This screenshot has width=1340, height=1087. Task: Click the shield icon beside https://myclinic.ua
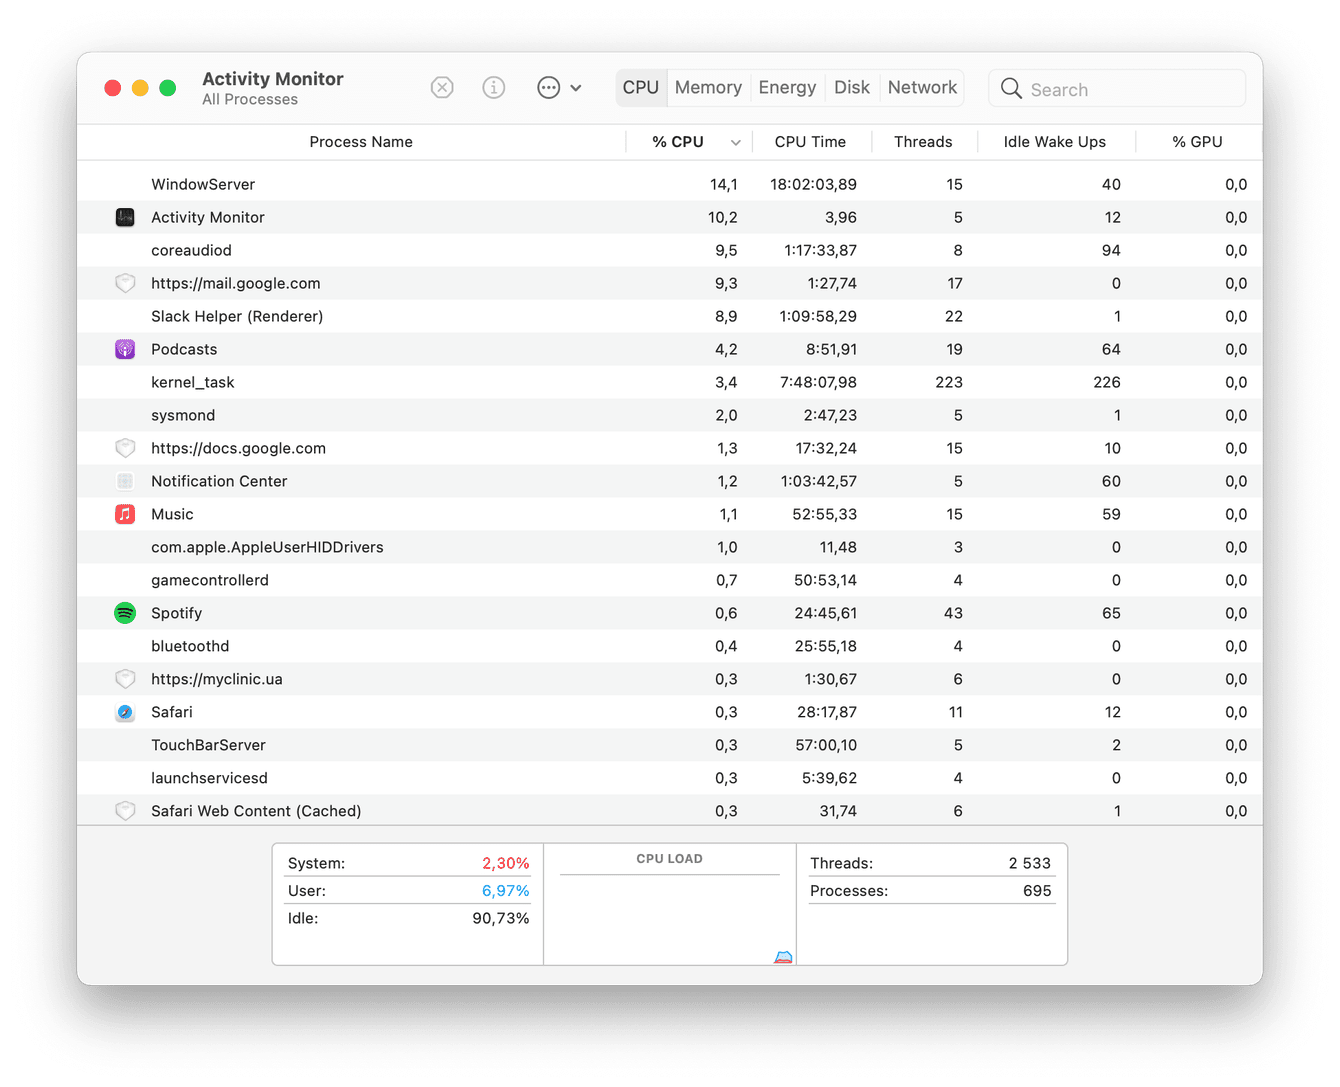click(x=125, y=679)
